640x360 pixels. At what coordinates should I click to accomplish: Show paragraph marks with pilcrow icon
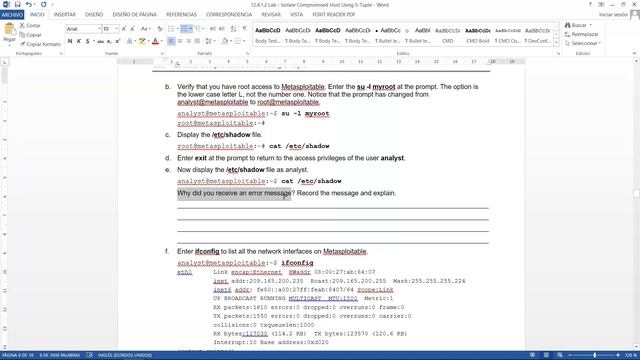point(244,29)
